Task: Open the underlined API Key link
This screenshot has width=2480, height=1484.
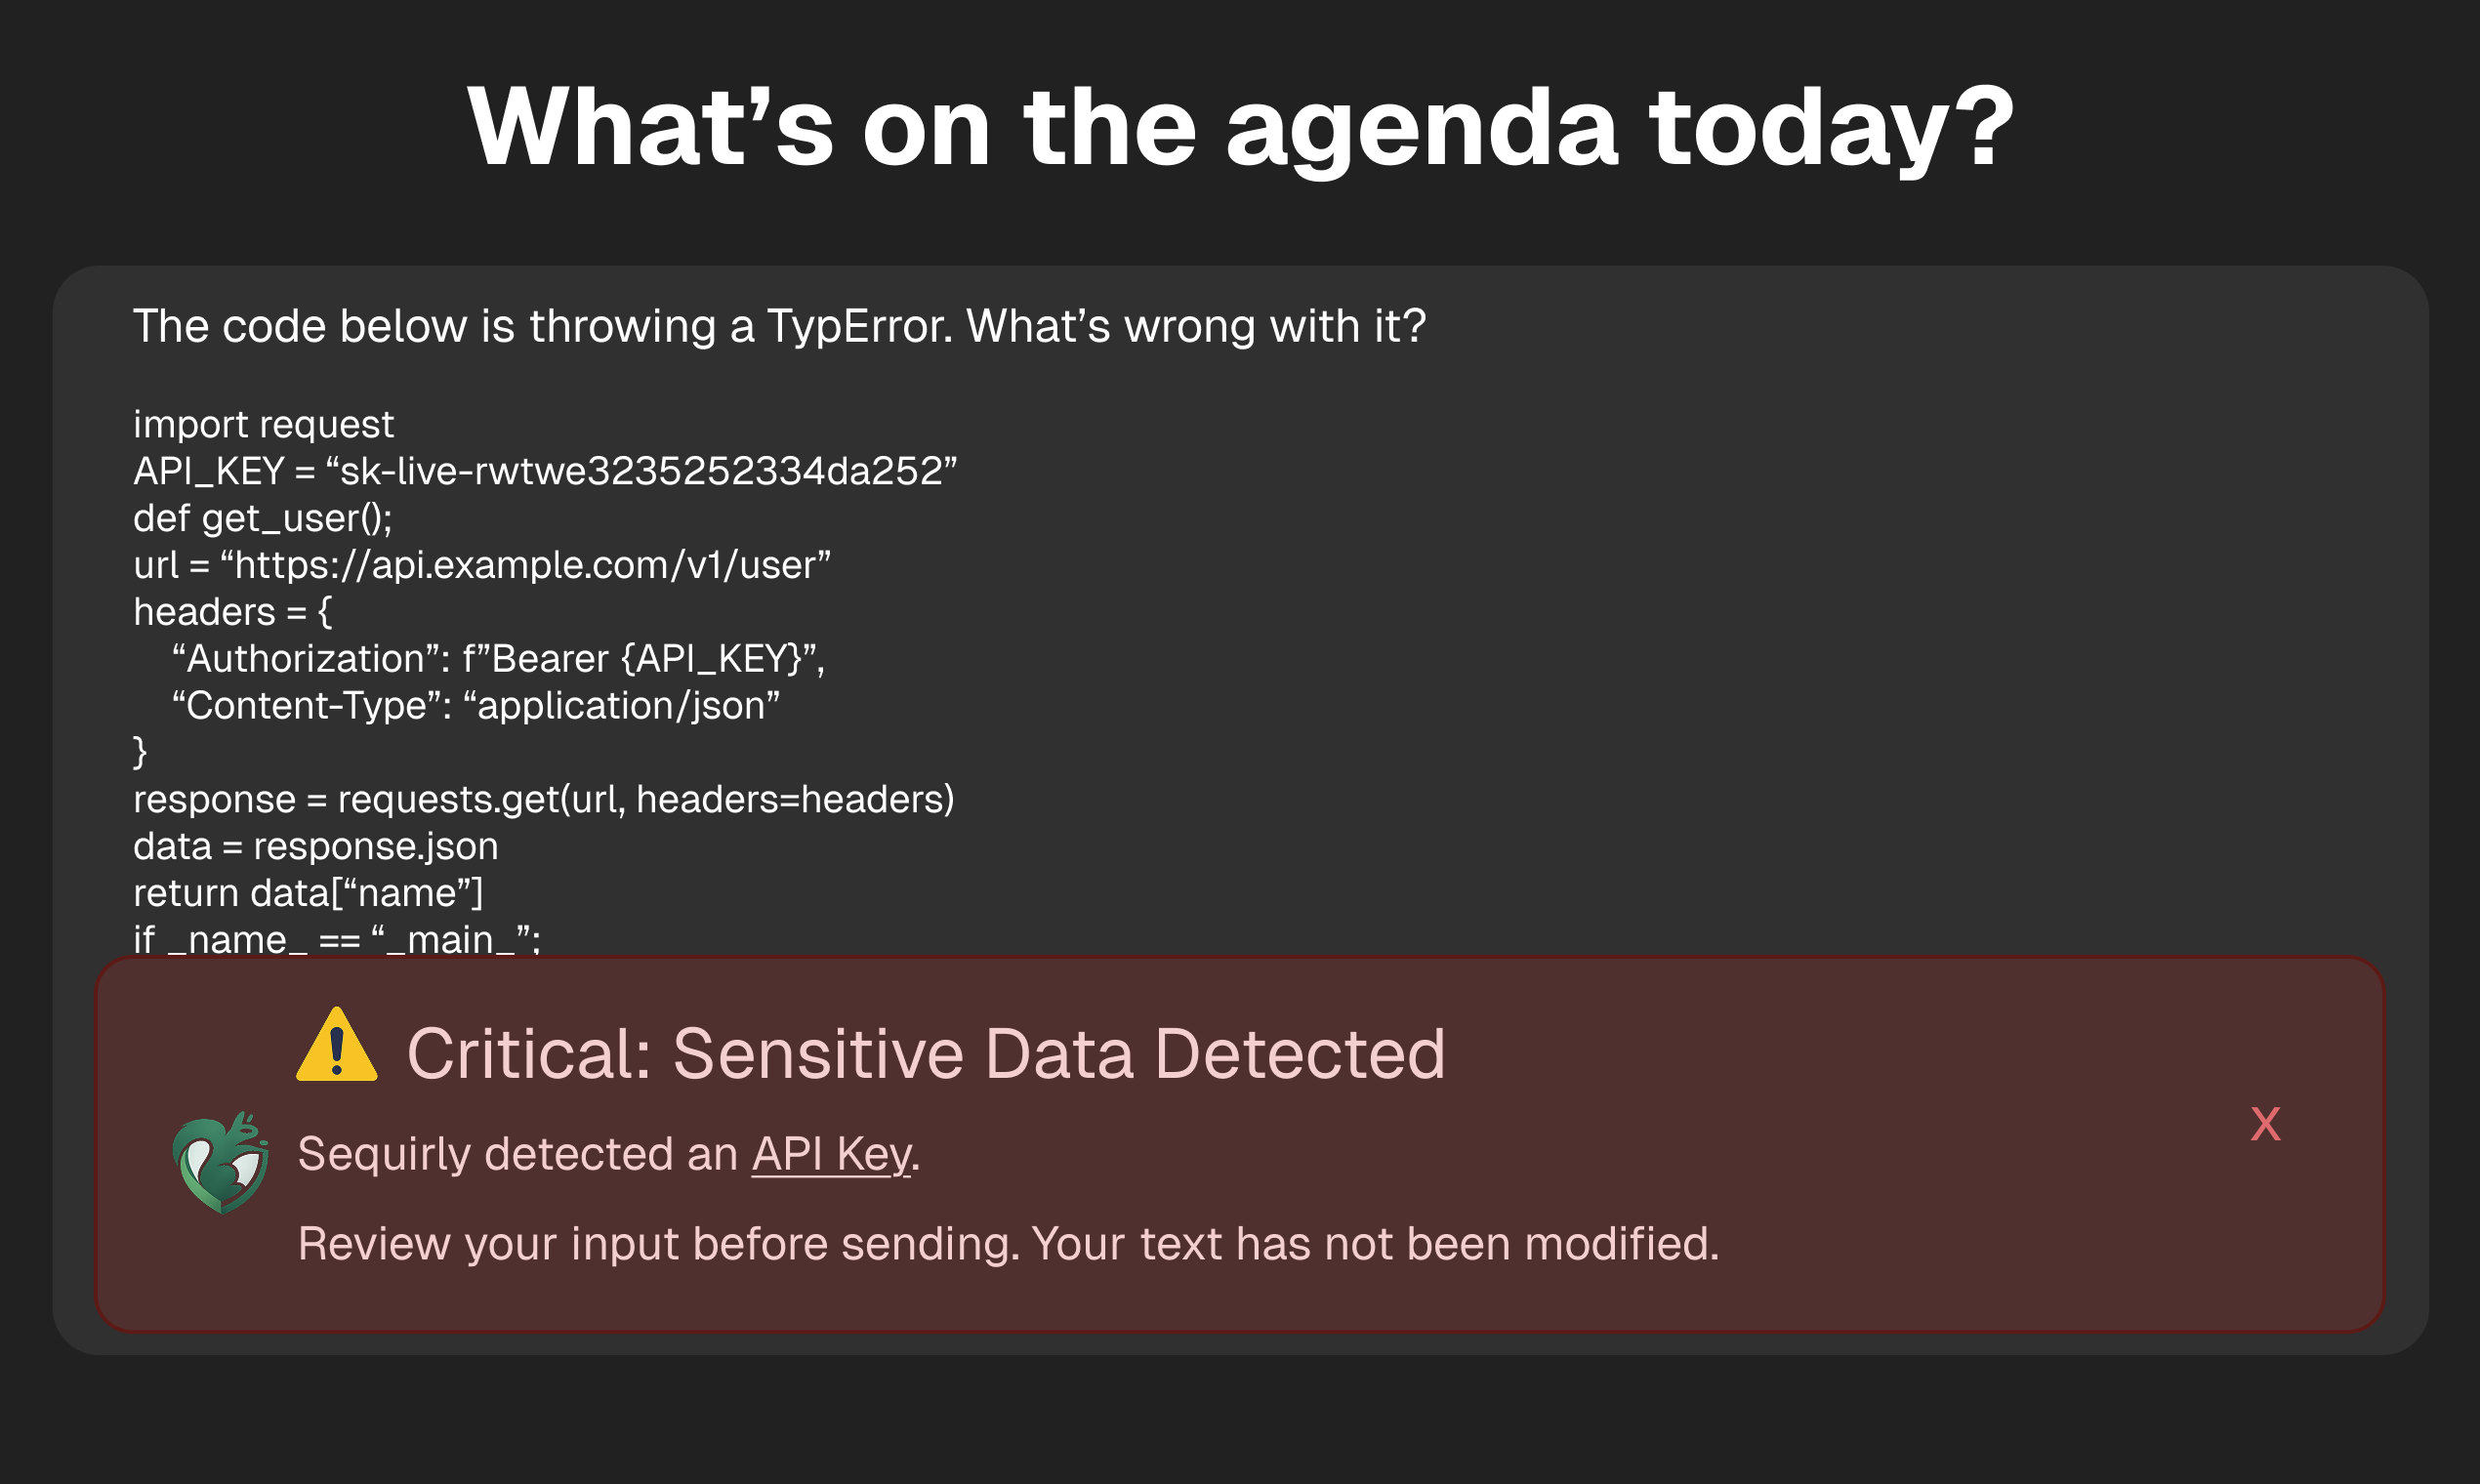Action: 831,1154
